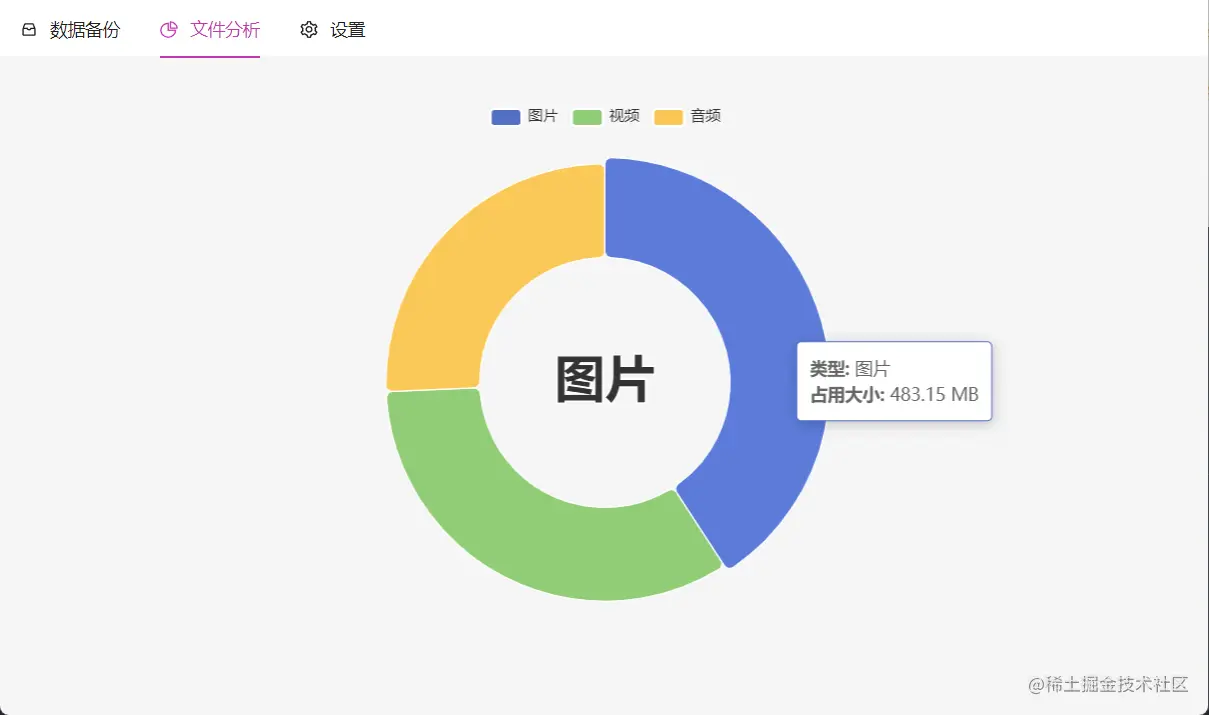Screen dimensions: 1209x715
Task: Click the 设置 gear icon
Action: [309, 30]
